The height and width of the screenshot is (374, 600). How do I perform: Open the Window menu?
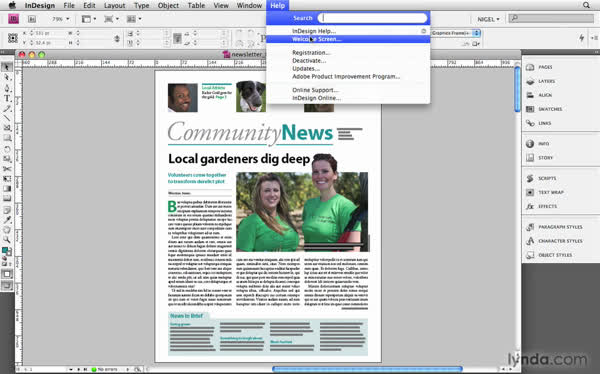pyautogui.click(x=249, y=5)
